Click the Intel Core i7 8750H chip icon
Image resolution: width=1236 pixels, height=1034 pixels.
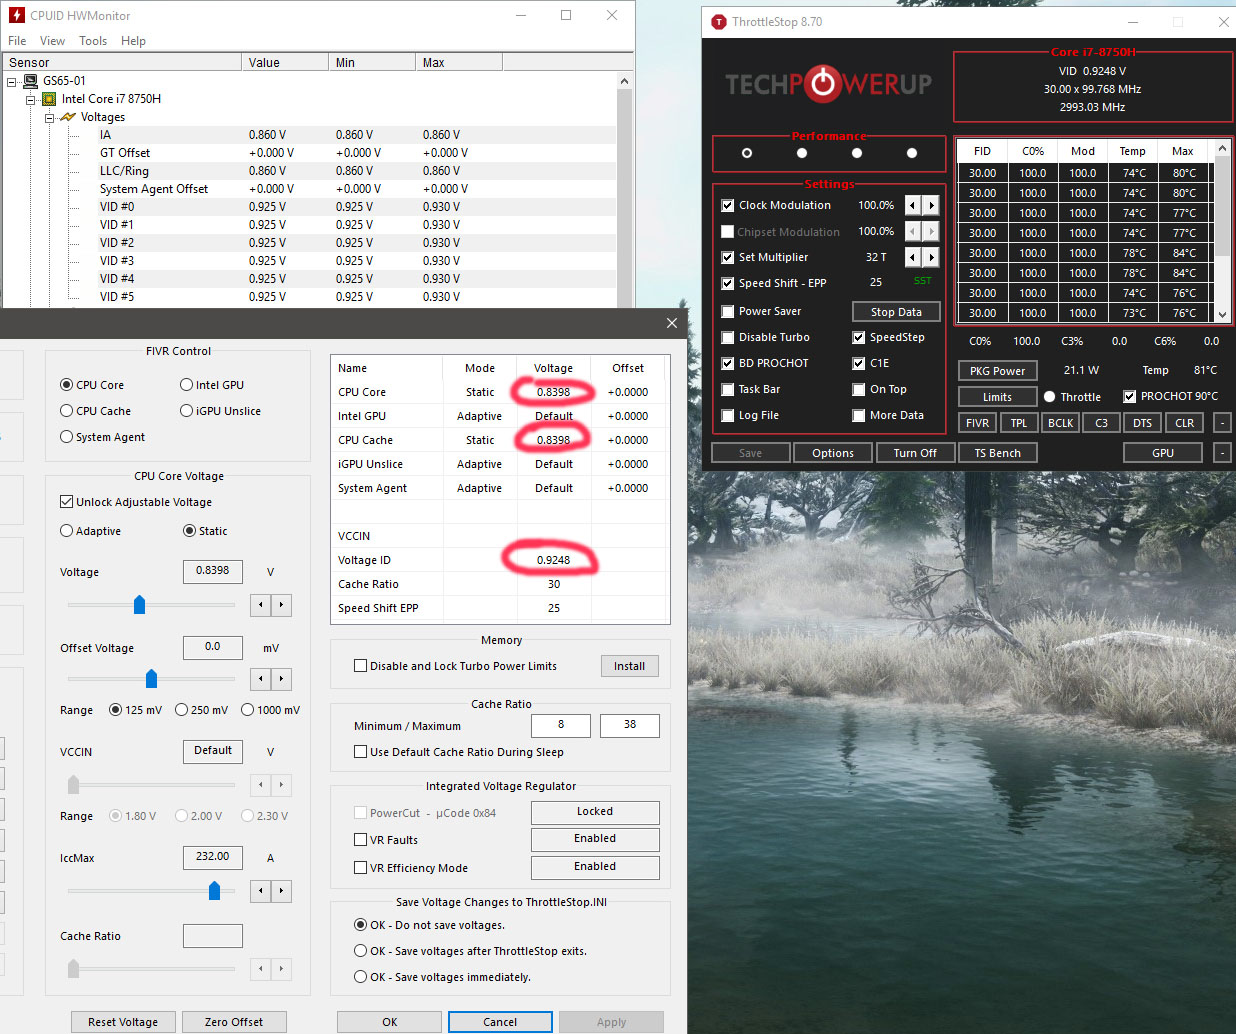pos(48,99)
